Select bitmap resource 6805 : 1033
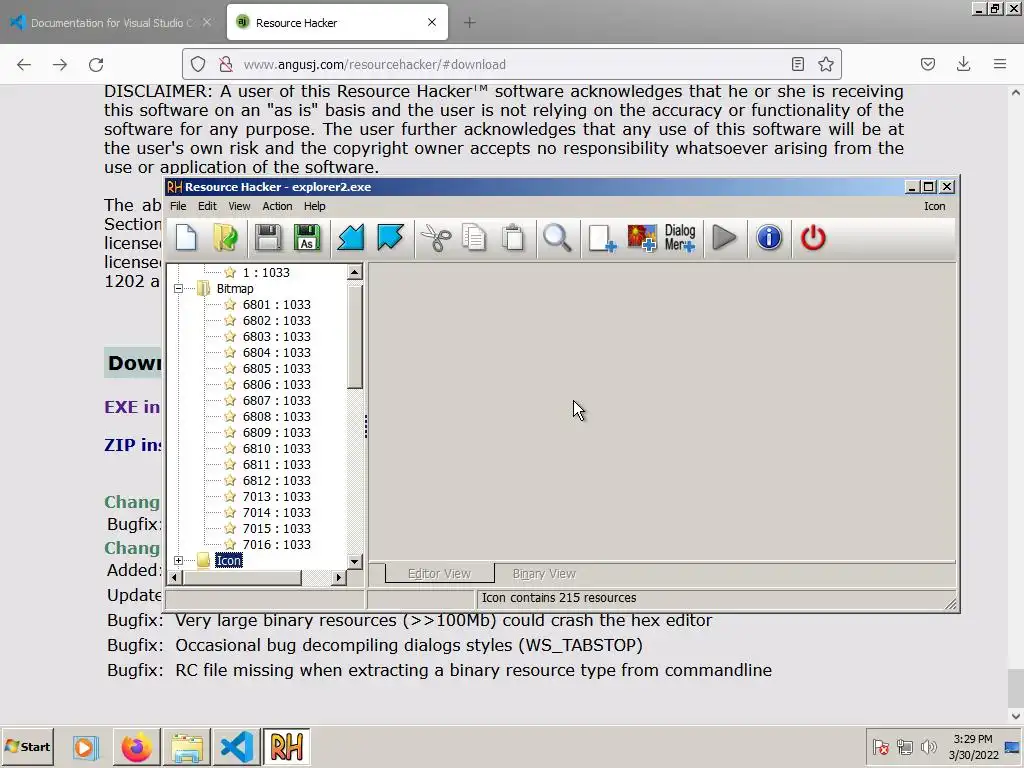 (276, 368)
